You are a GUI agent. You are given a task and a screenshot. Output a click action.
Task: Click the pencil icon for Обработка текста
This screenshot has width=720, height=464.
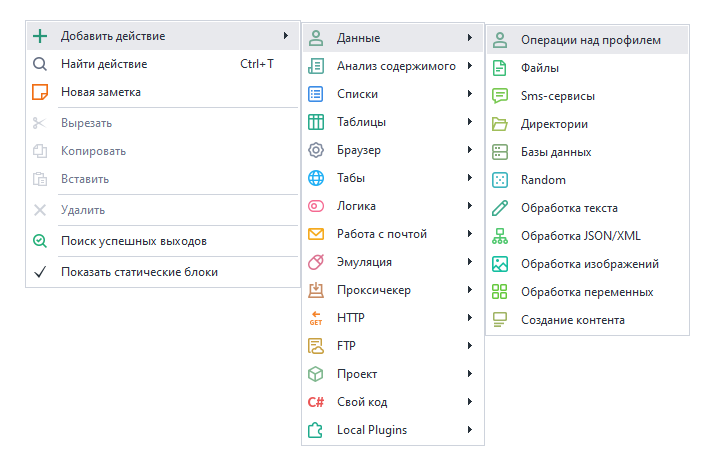pos(500,208)
